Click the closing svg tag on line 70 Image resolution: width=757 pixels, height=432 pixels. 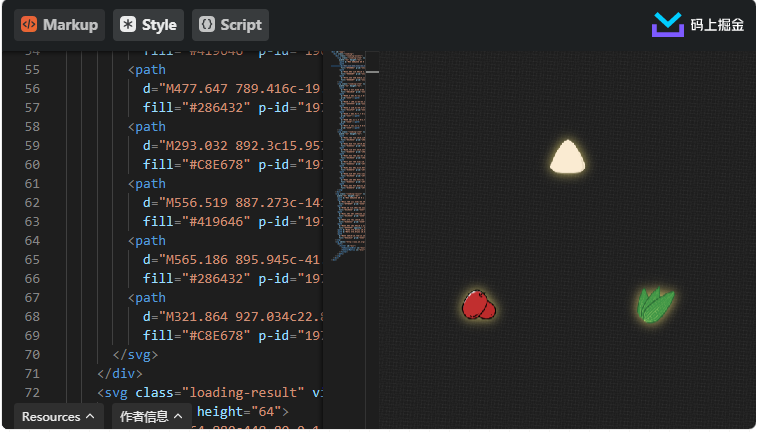tap(135, 355)
